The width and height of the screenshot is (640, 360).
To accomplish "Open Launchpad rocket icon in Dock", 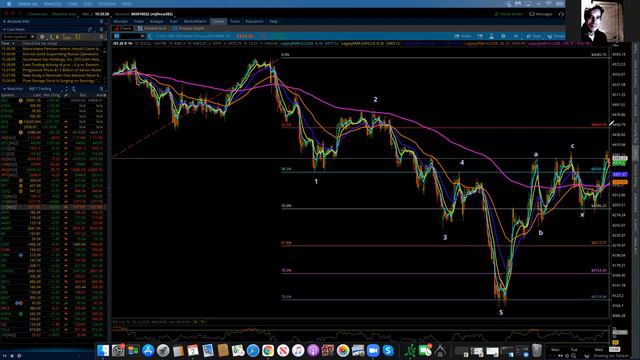I will 163,350.
